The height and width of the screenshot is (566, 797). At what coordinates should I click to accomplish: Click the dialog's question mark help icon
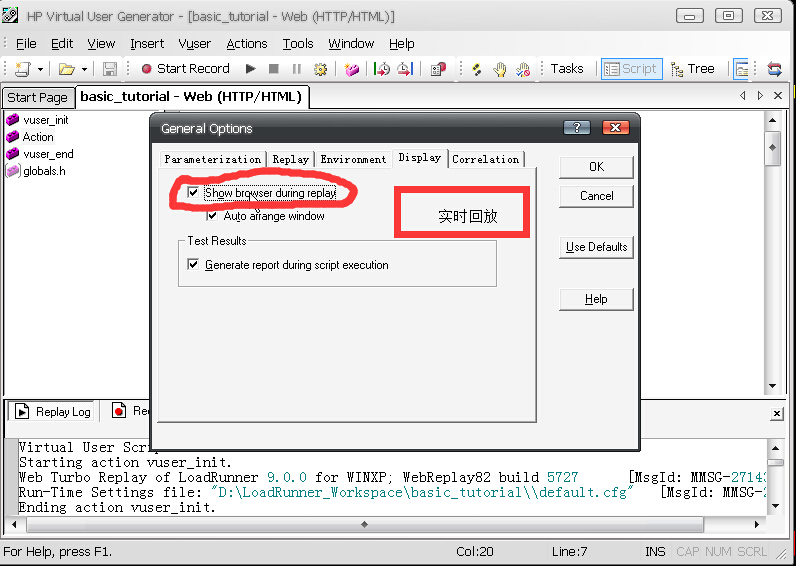click(x=577, y=128)
